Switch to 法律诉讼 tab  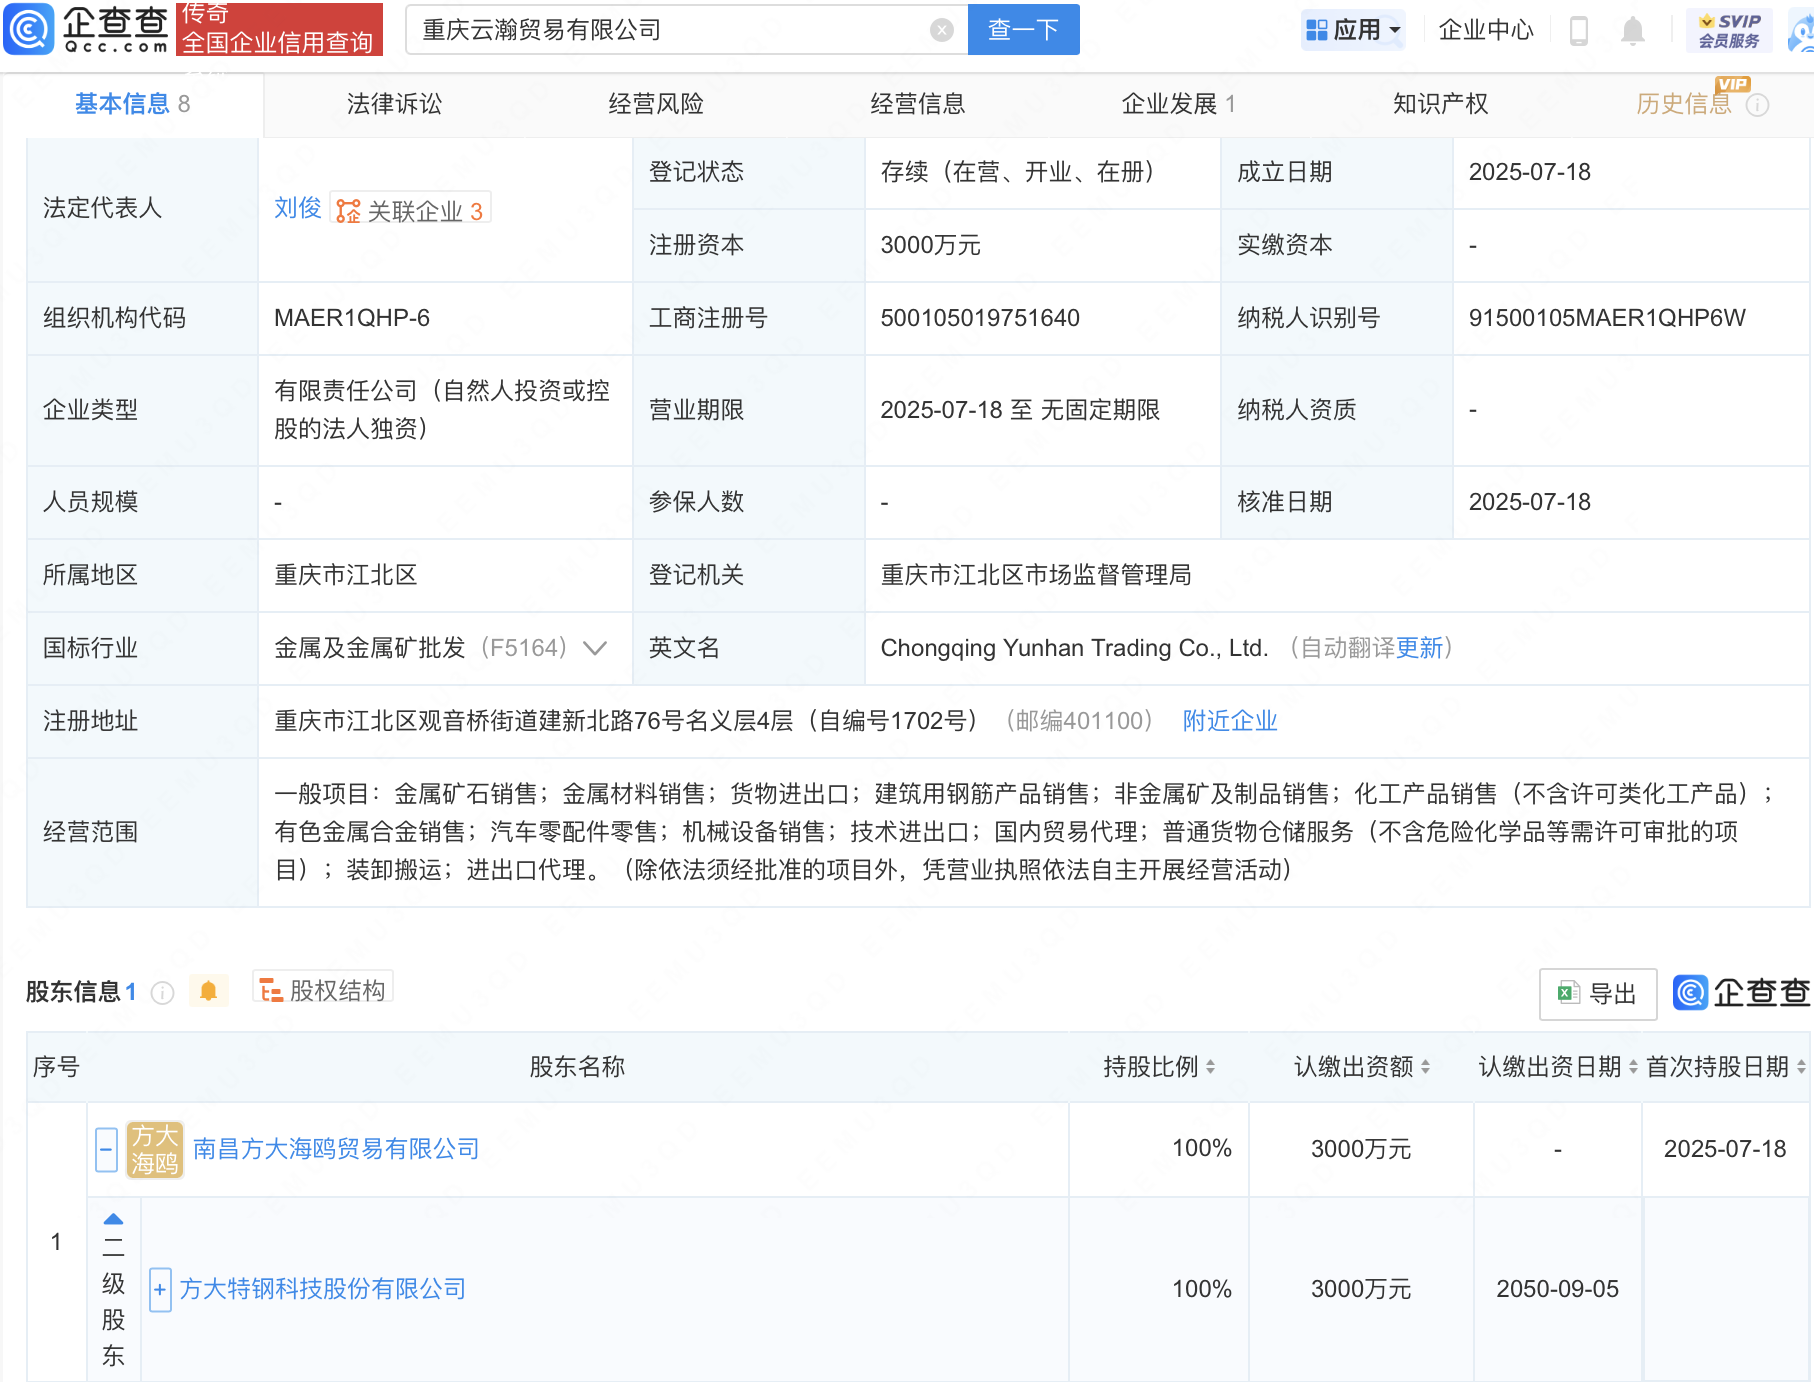[x=394, y=103]
